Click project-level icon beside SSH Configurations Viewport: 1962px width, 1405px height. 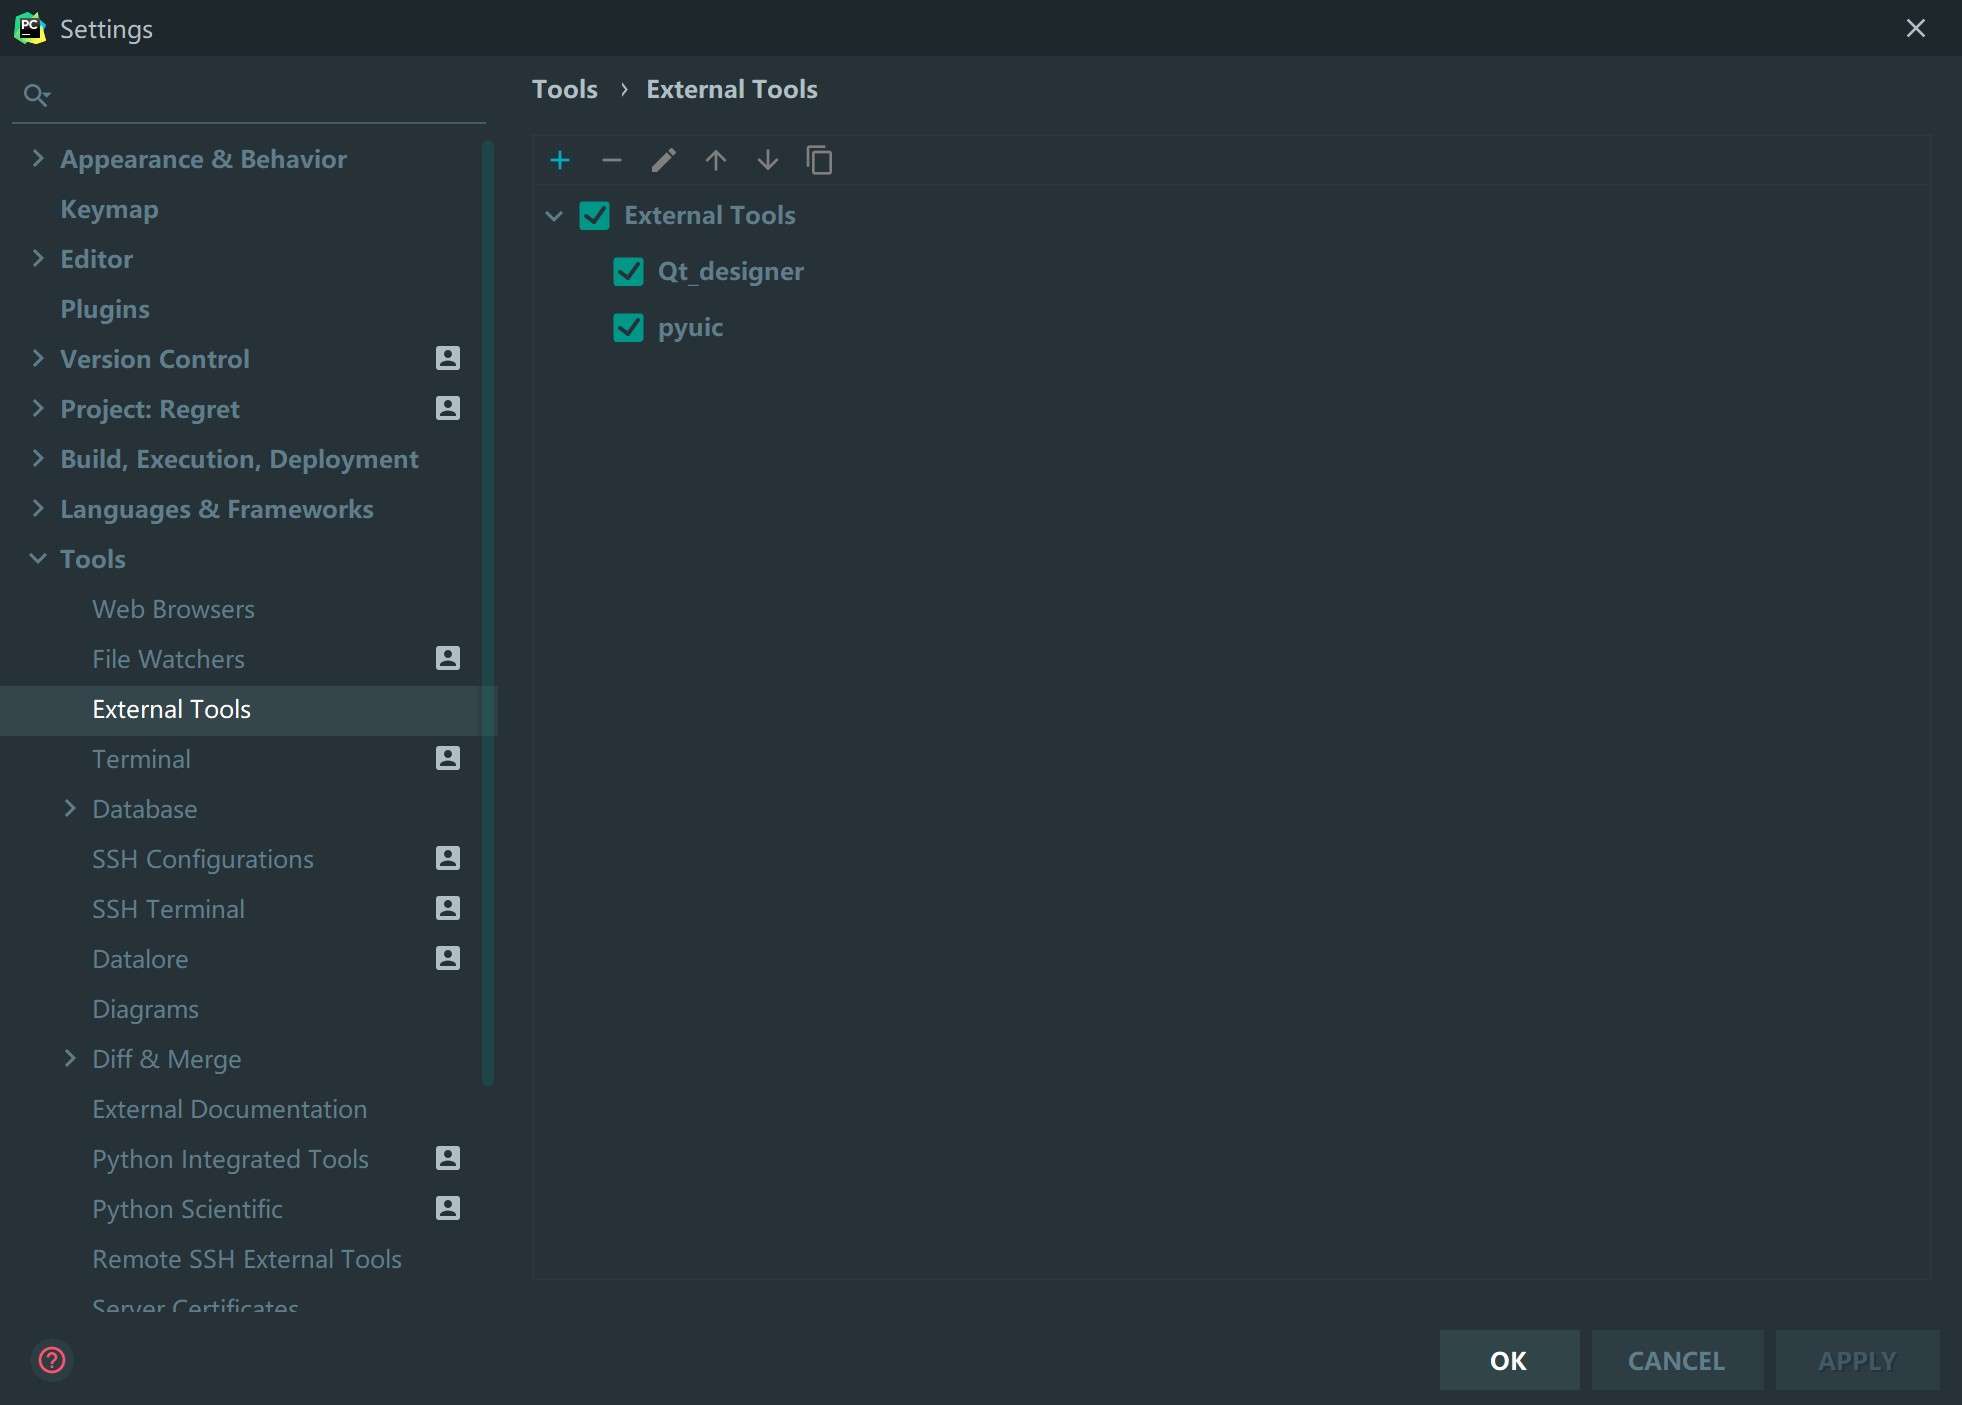coord(448,858)
